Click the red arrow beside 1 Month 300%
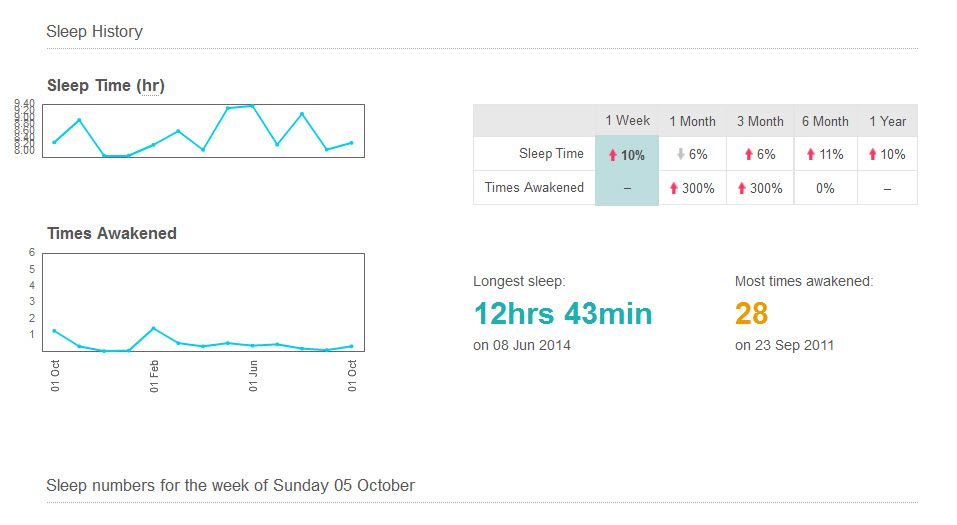957x525 pixels. (x=674, y=188)
